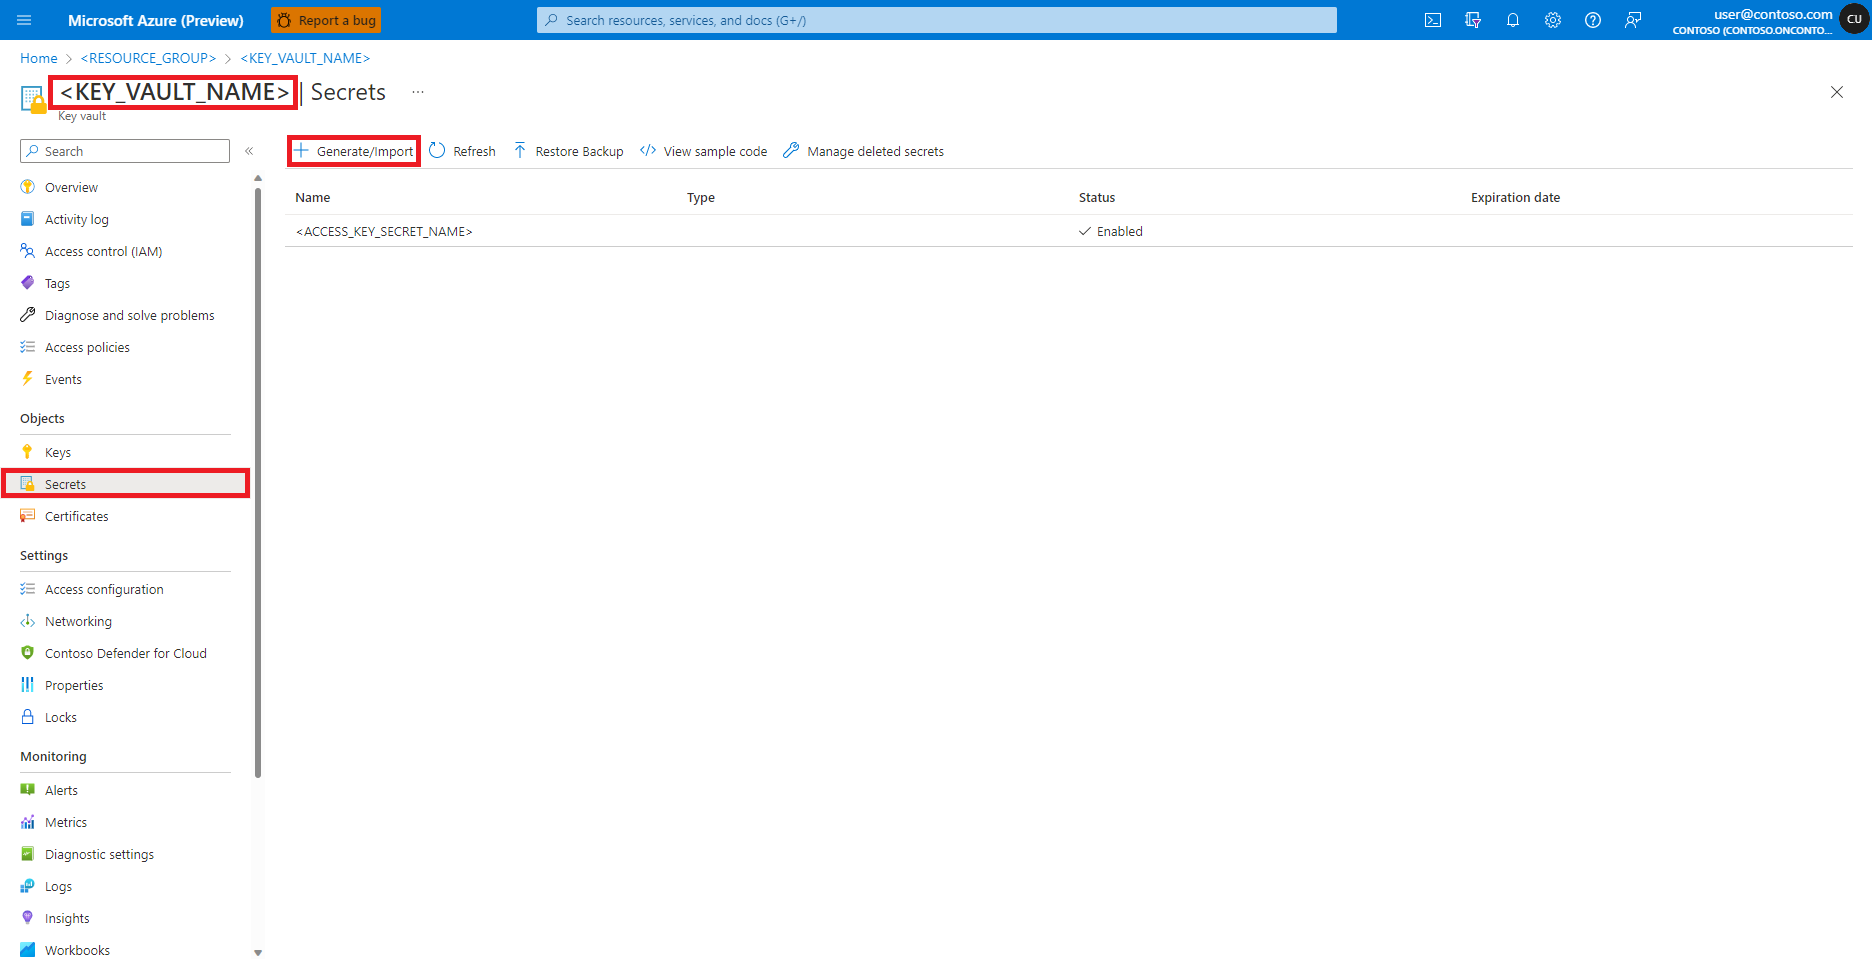Launch Cloud Shell from the top bar
1872x959 pixels.
pyautogui.click(x=1432, y=20)
